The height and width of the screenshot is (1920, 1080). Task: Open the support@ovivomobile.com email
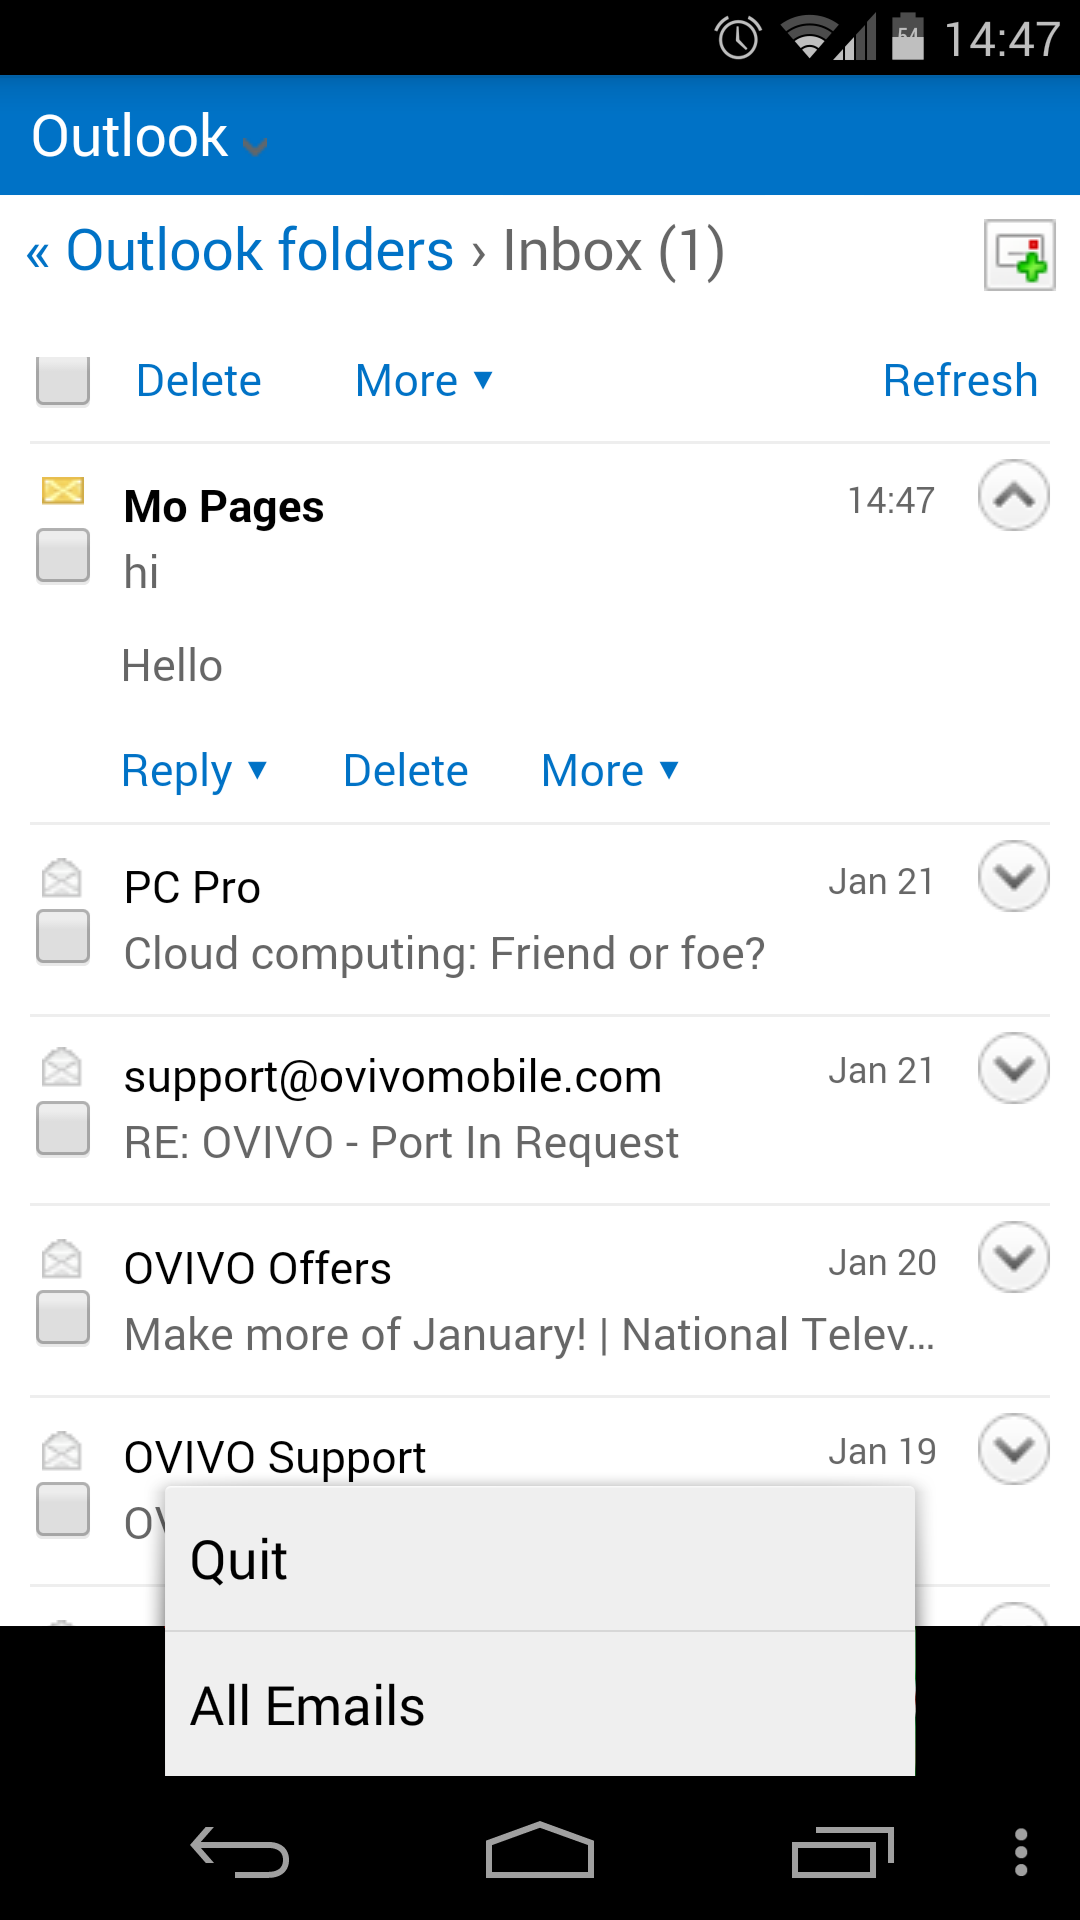pos(392,1078)
